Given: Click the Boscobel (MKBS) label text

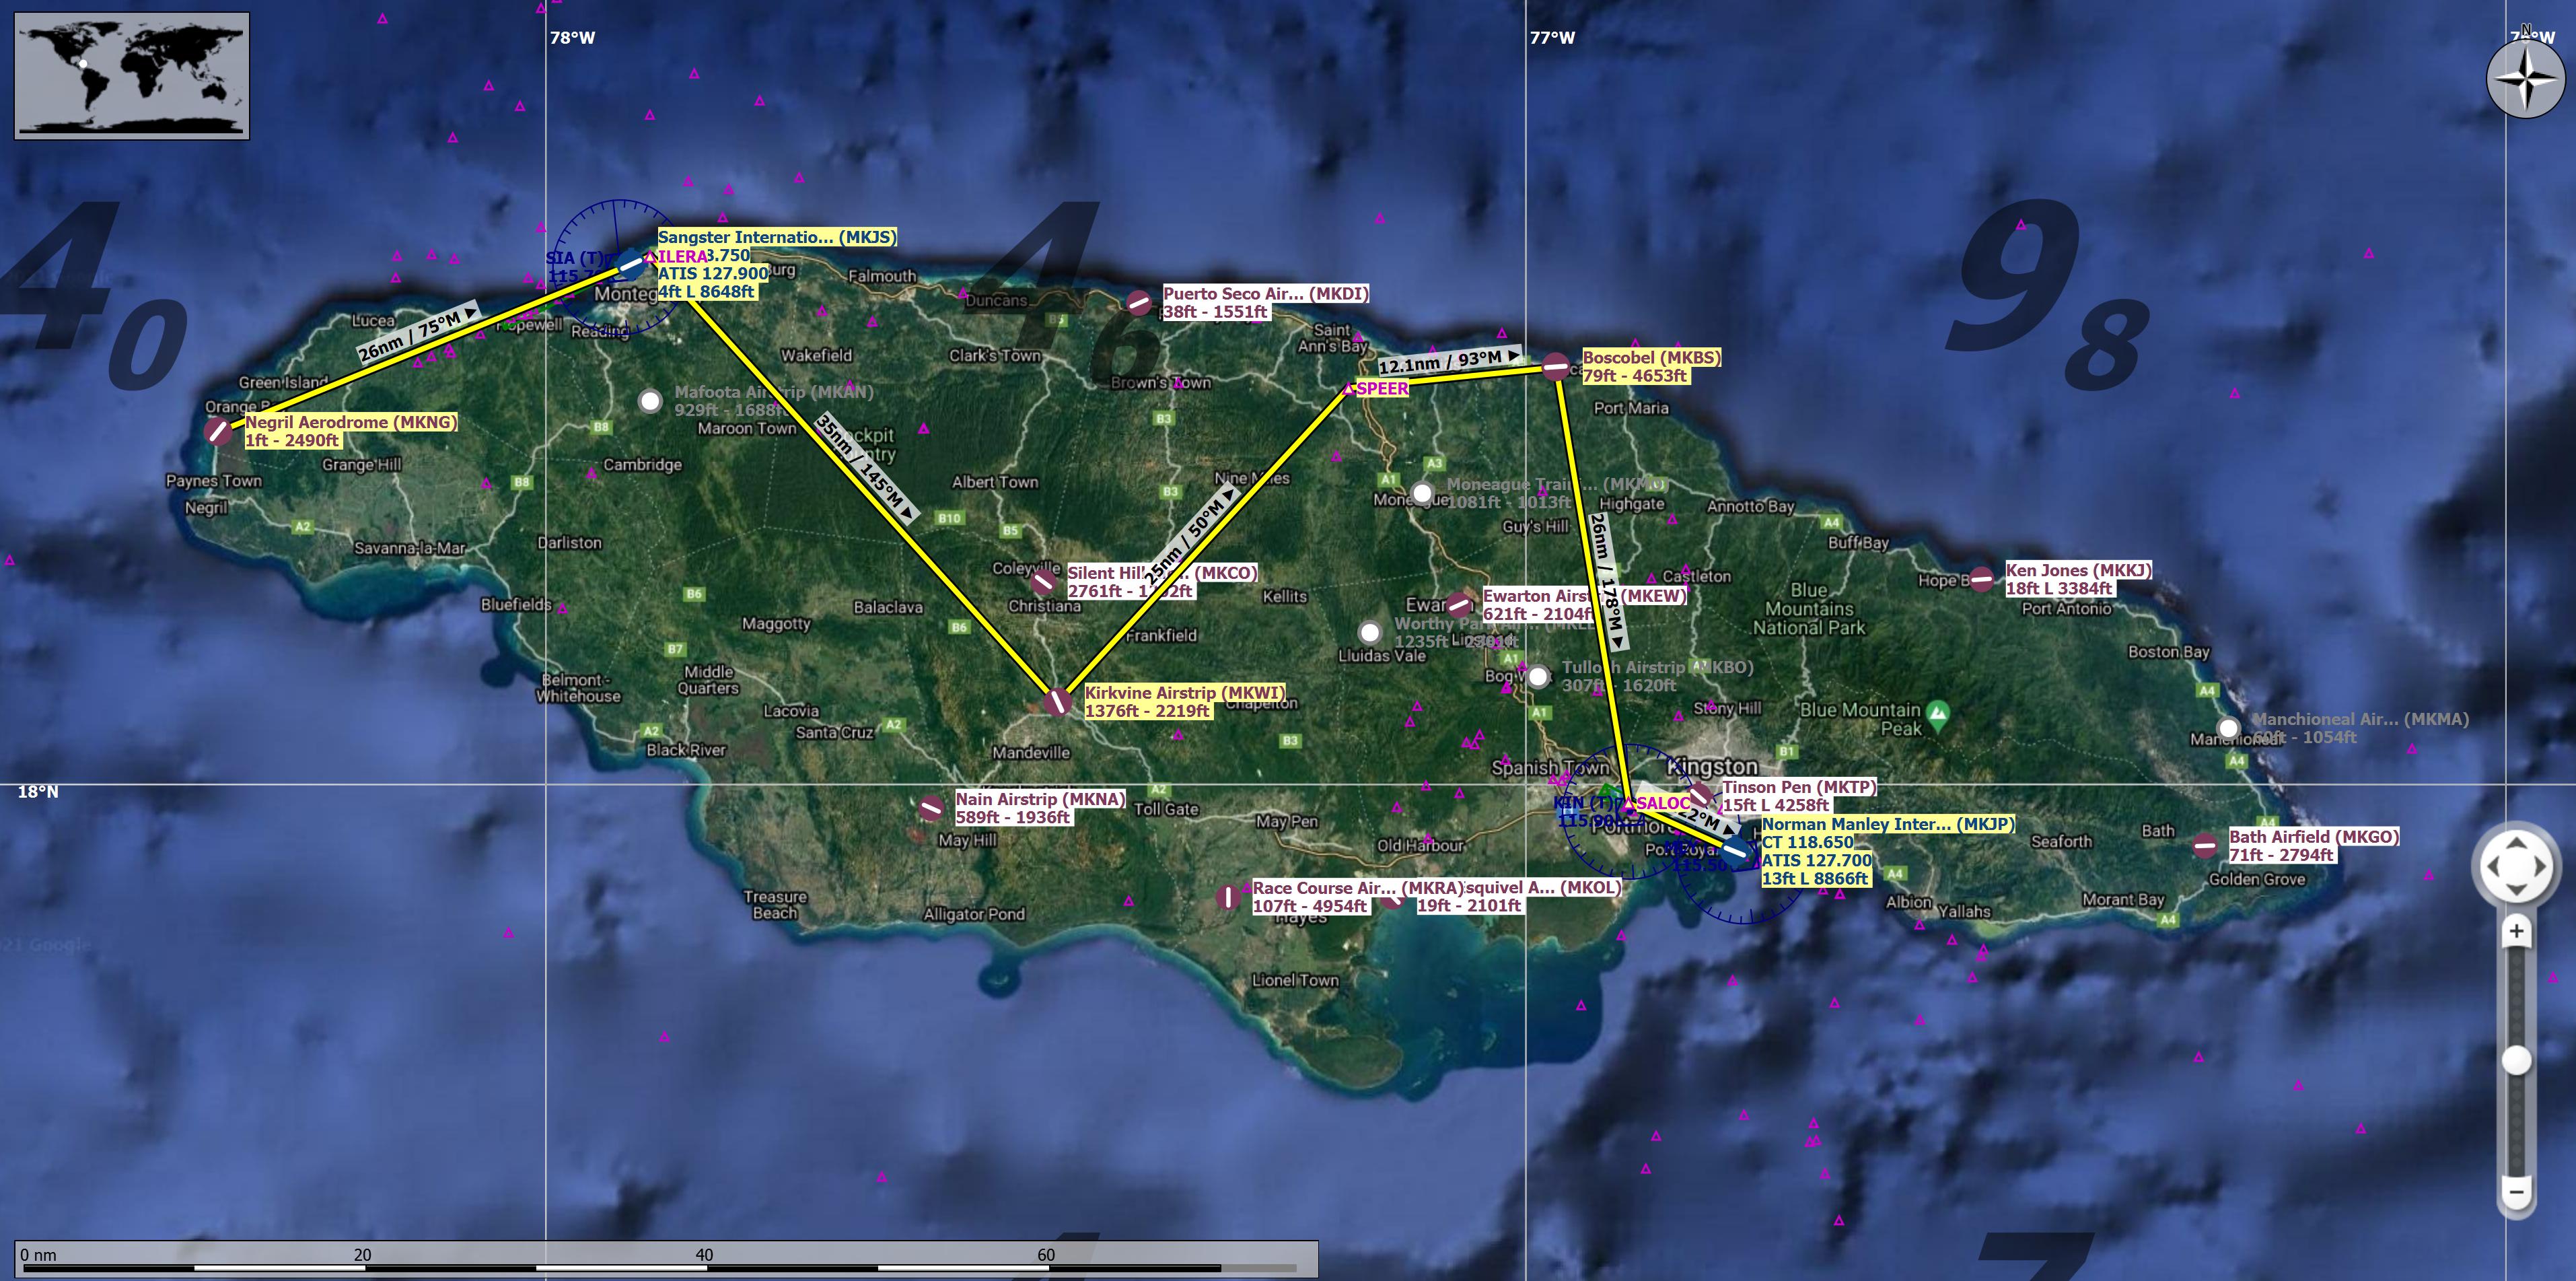Looking at the screenshot, I should pyautogui.click(x=1651, y=357).
